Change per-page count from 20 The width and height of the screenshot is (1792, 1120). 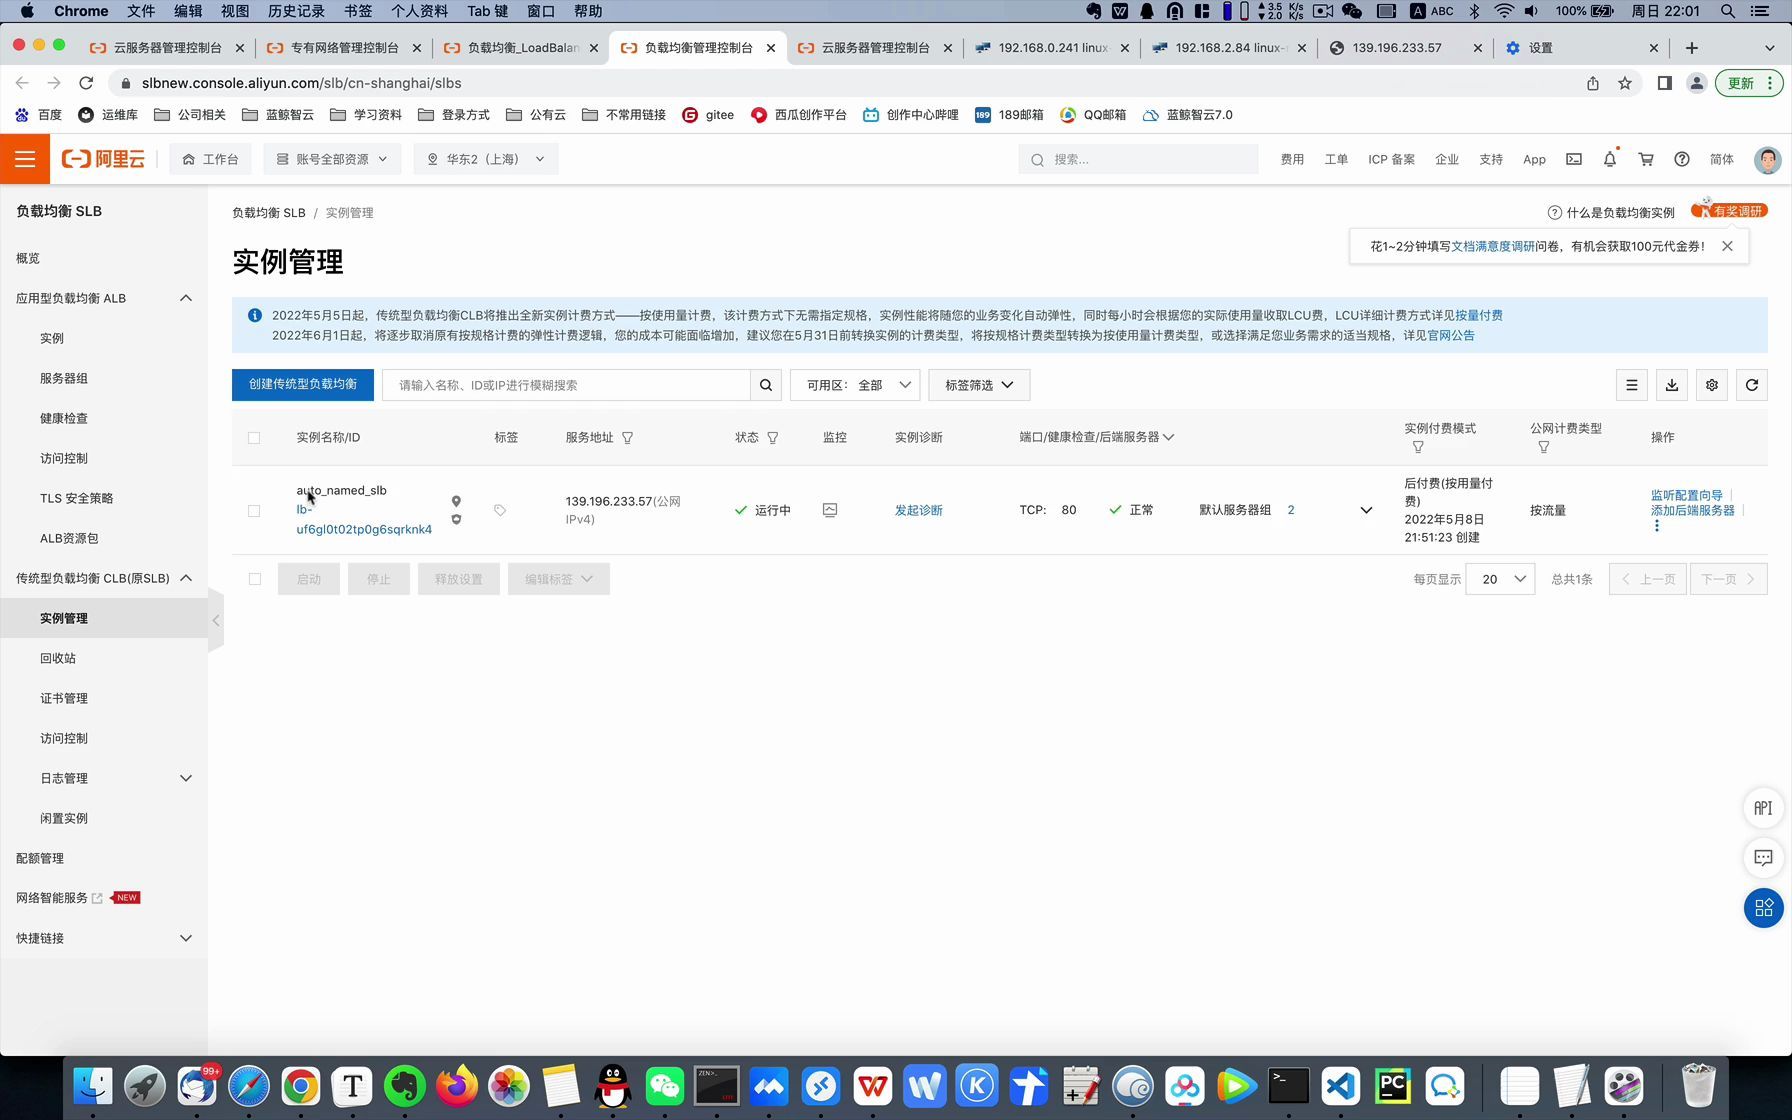1500,579
